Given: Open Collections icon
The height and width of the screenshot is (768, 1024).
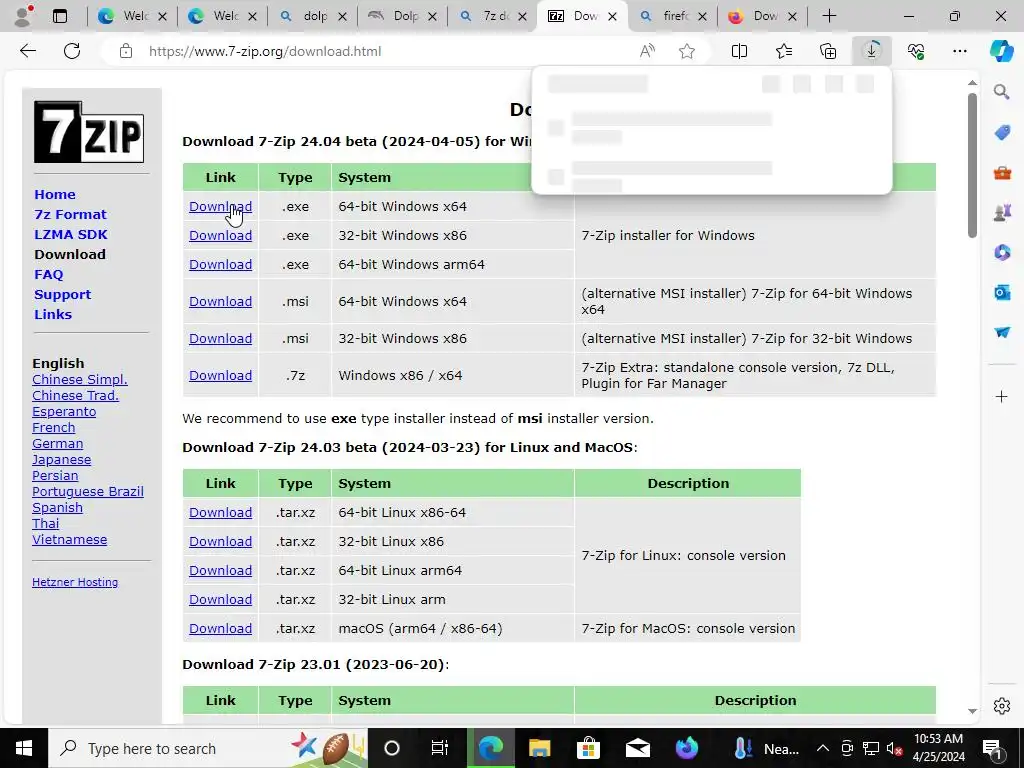Looking at the screenshot, I should point(827,51).
